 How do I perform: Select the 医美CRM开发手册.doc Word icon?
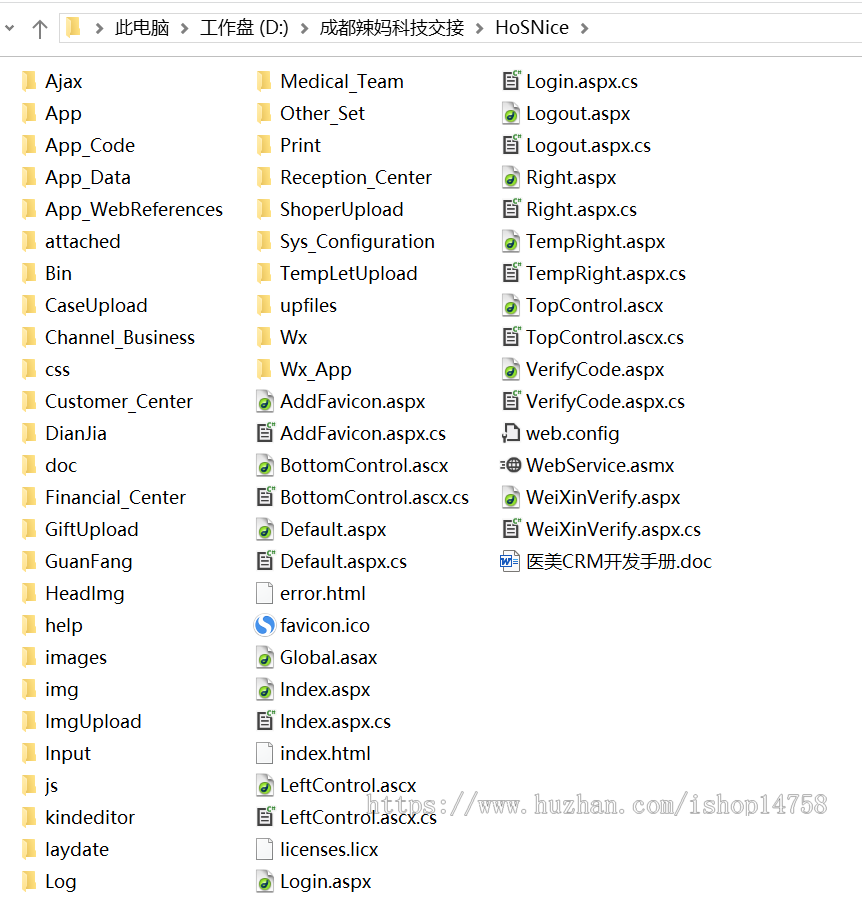pos(510,561)
